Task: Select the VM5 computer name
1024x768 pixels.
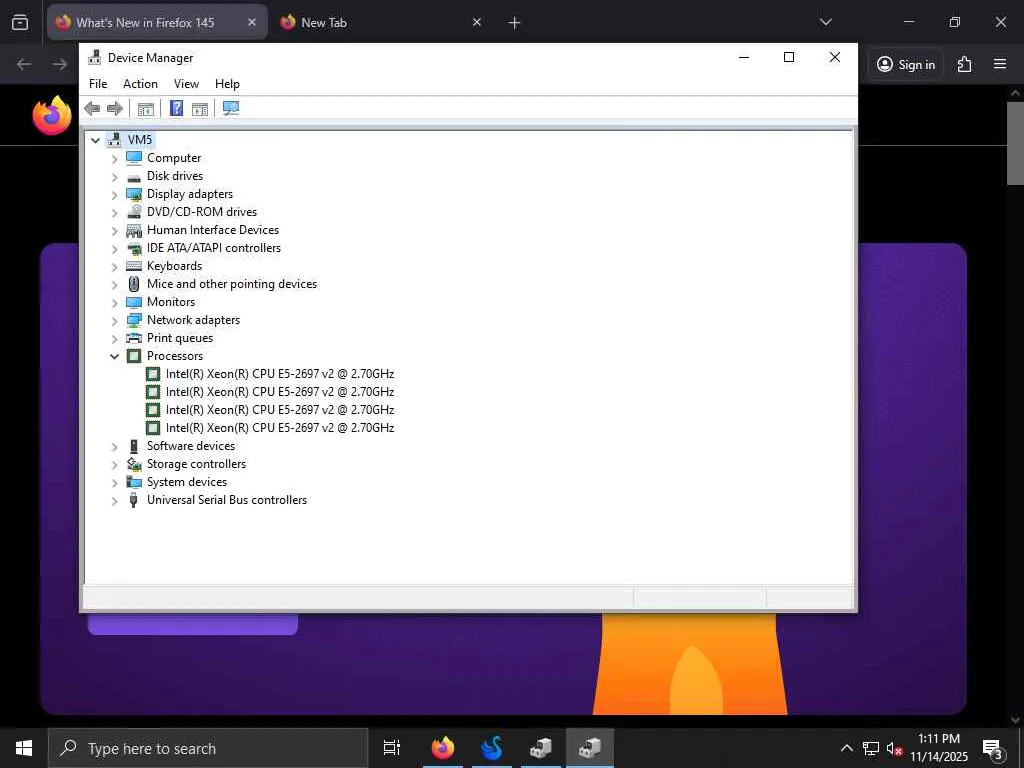Action: point(140,140)
